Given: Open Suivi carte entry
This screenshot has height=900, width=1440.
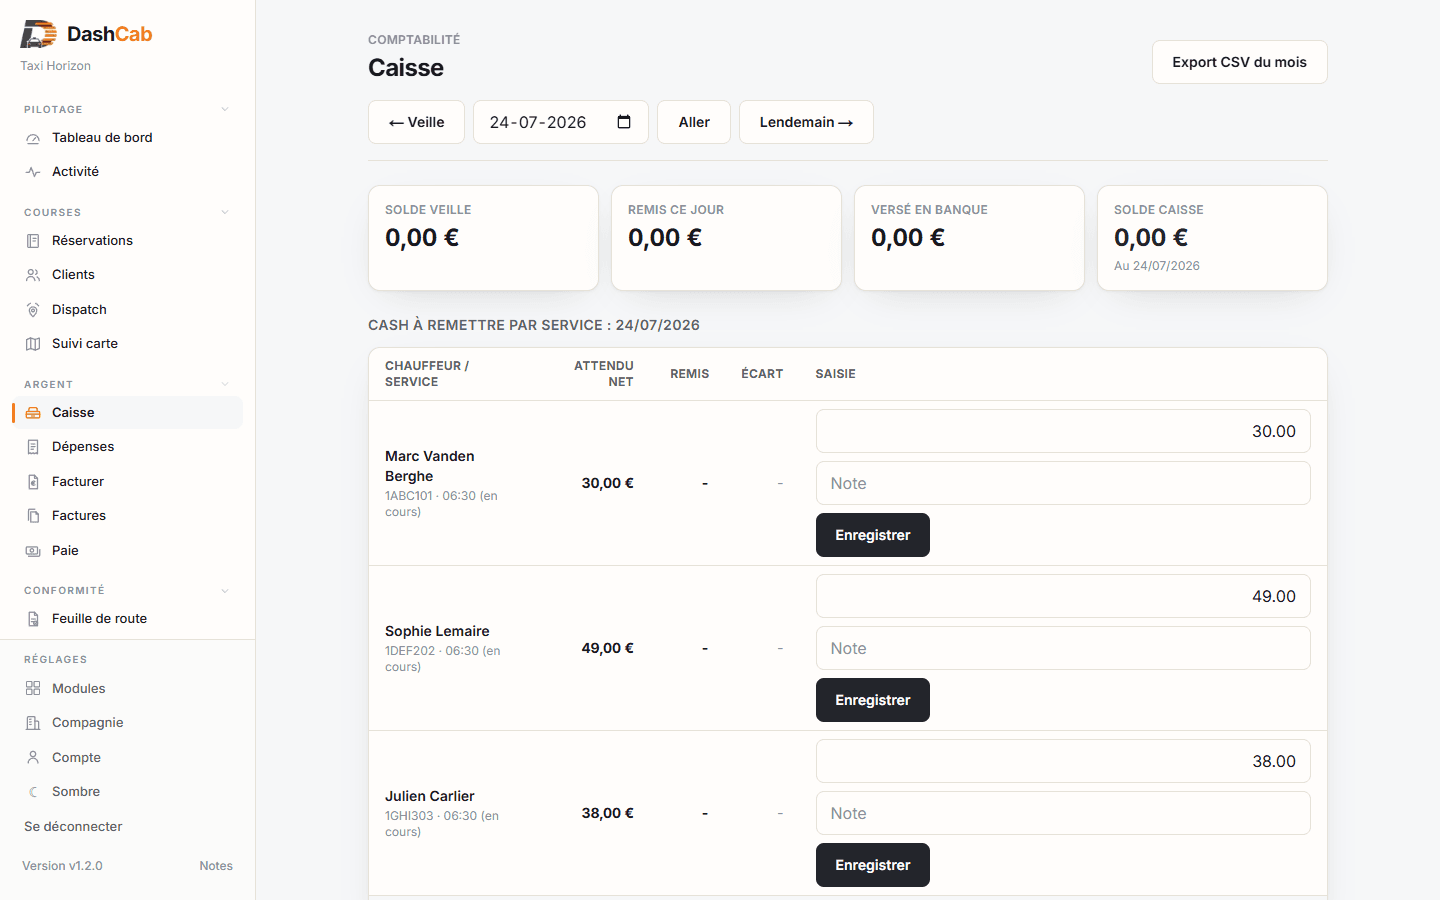Looking at the screenshot, I should pyautogui.click(x=127, y=344).
